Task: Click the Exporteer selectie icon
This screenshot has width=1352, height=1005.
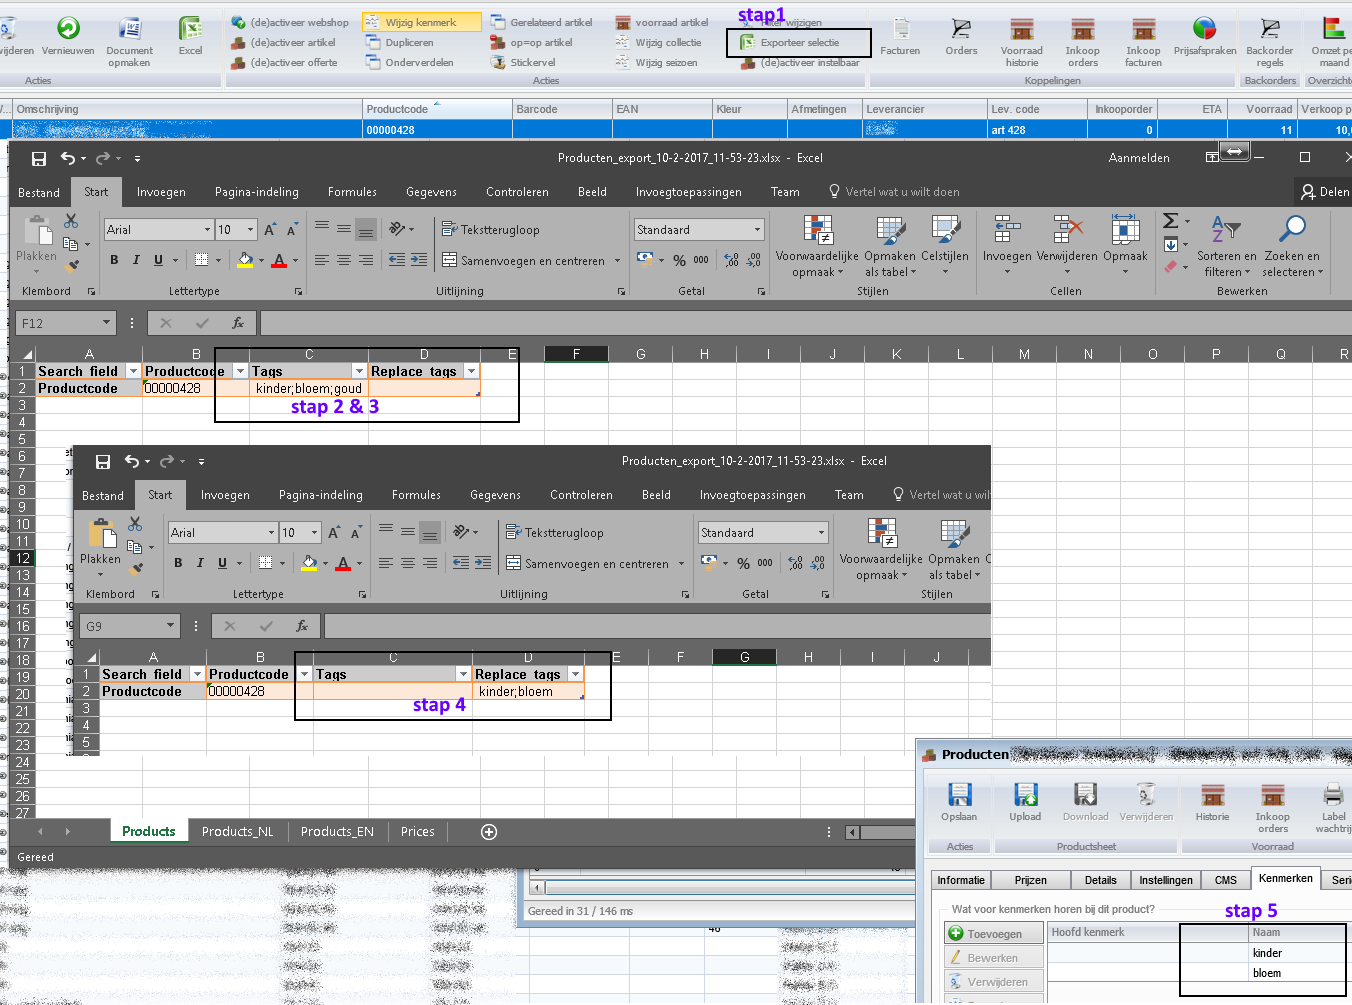Action: 747,43
